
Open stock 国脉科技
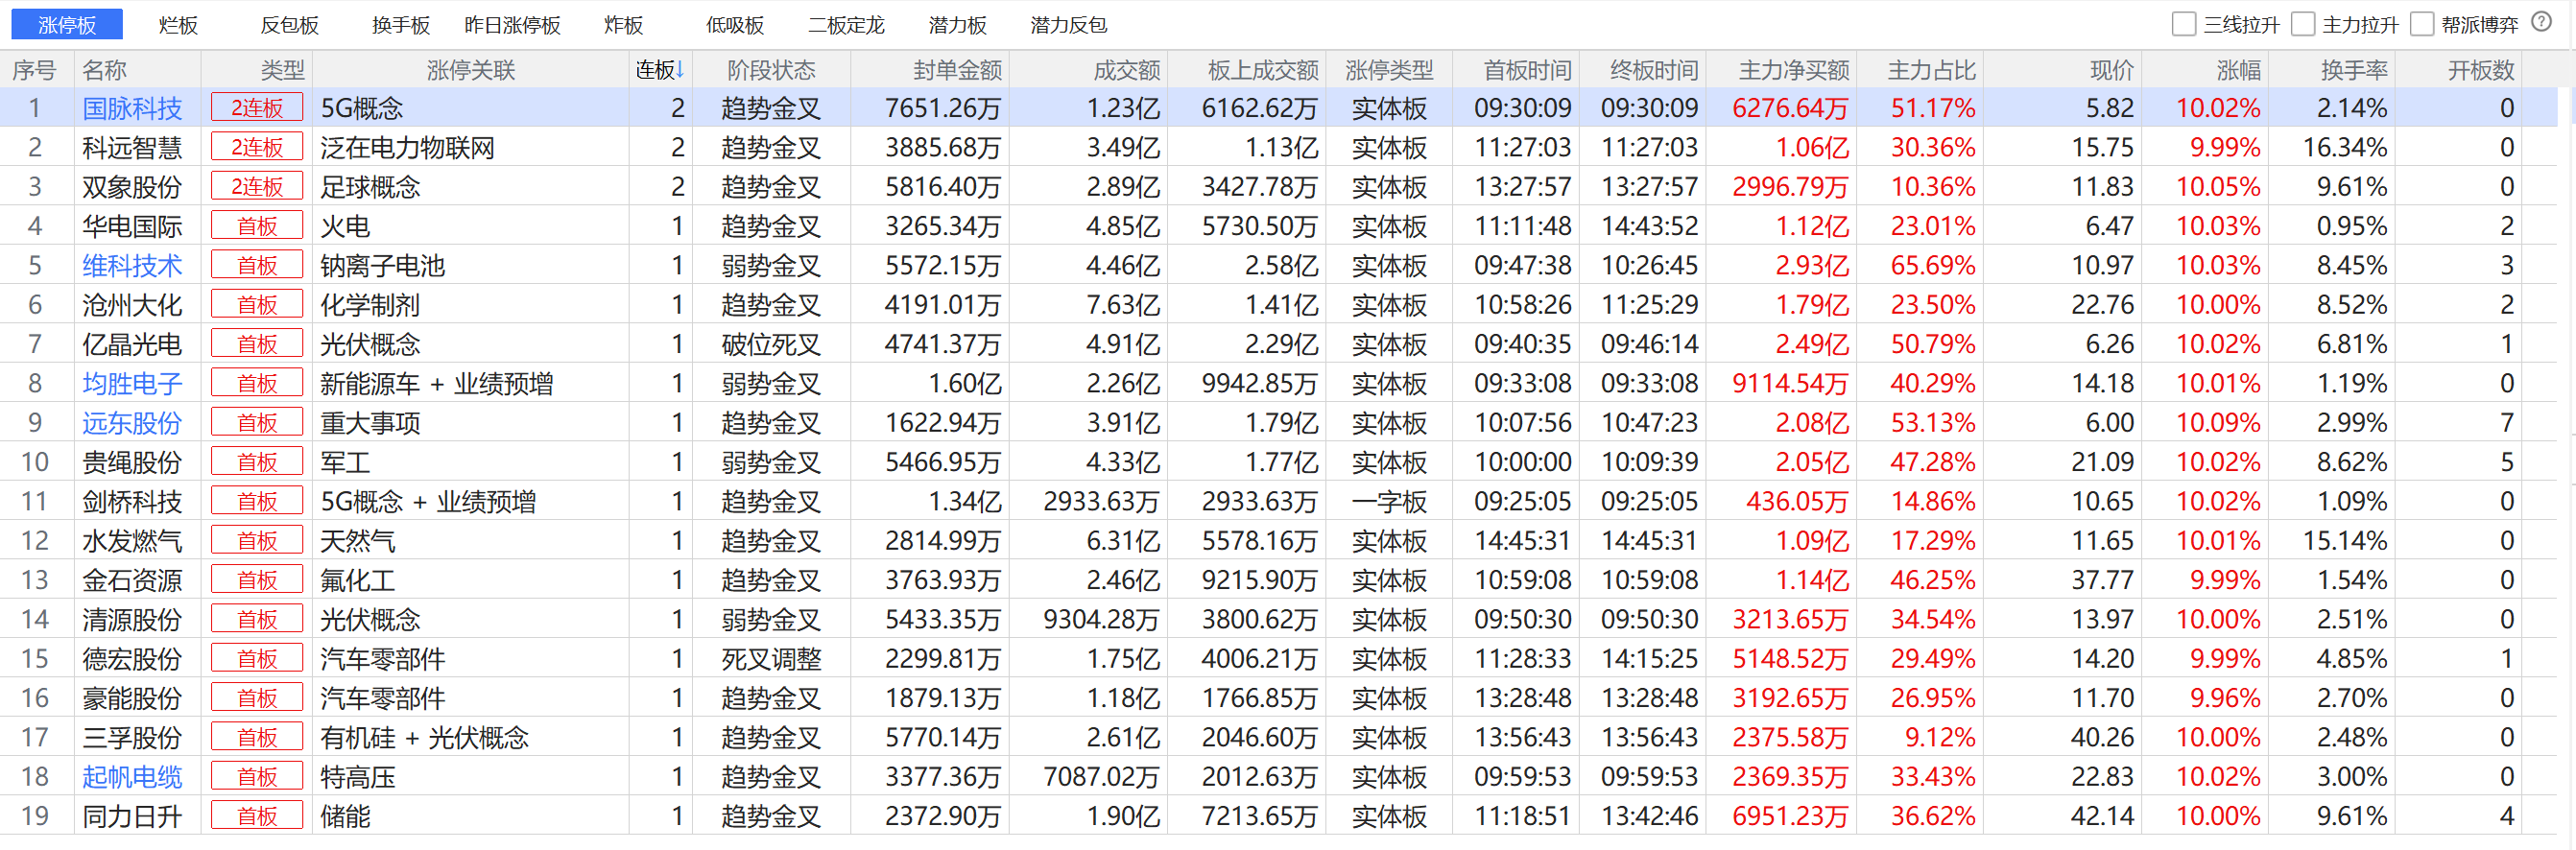tap(132, 108)
